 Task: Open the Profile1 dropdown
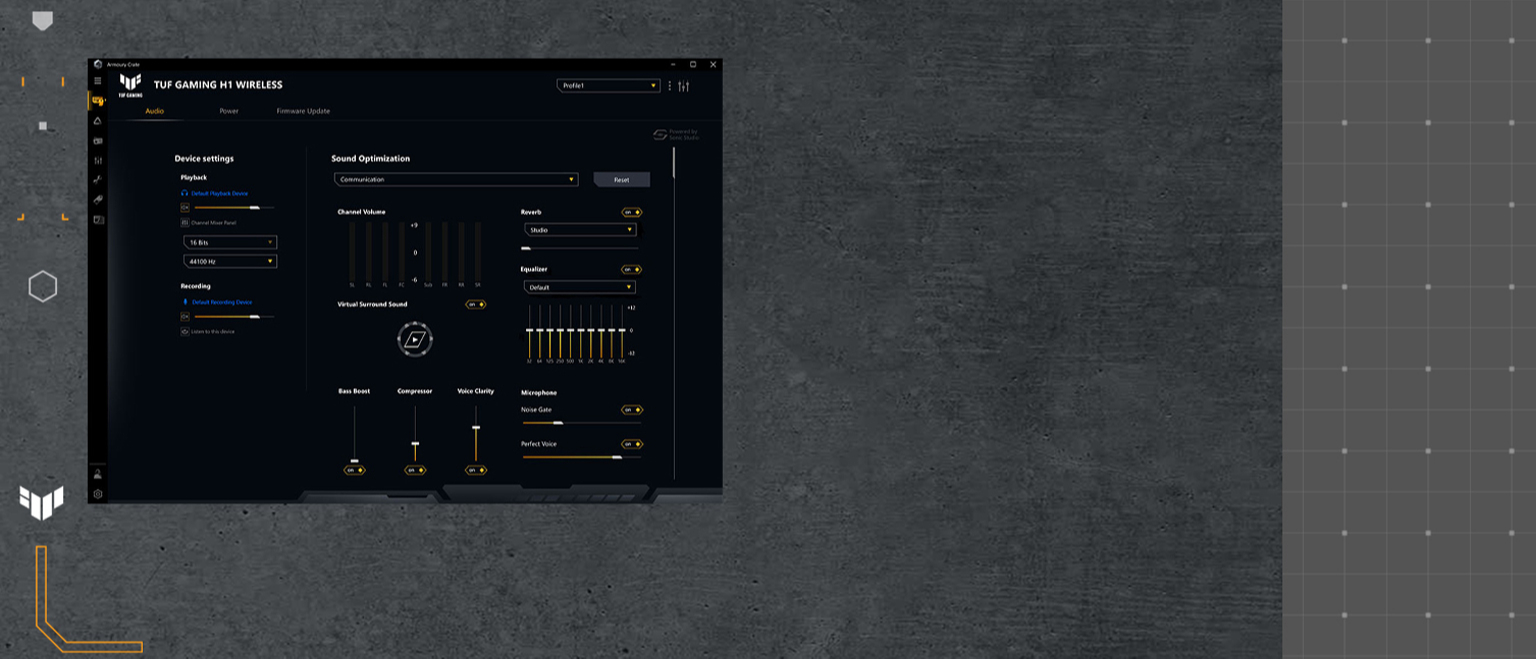point(608,86)
